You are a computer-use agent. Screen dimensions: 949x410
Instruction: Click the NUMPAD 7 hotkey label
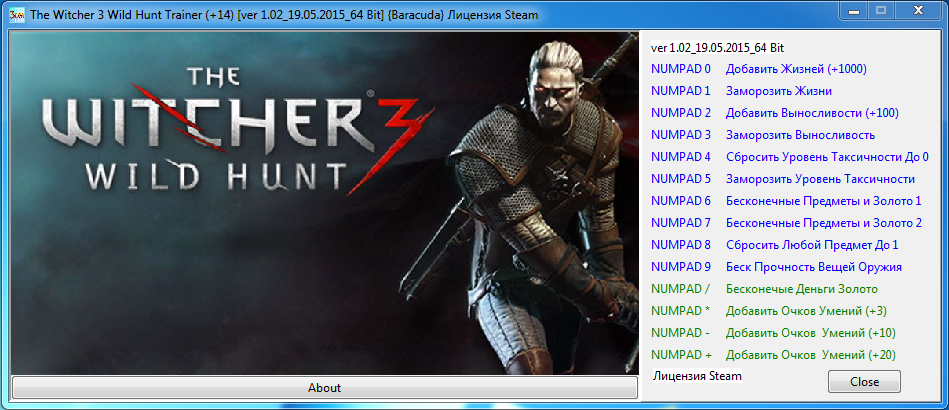(x=681, y=223)
